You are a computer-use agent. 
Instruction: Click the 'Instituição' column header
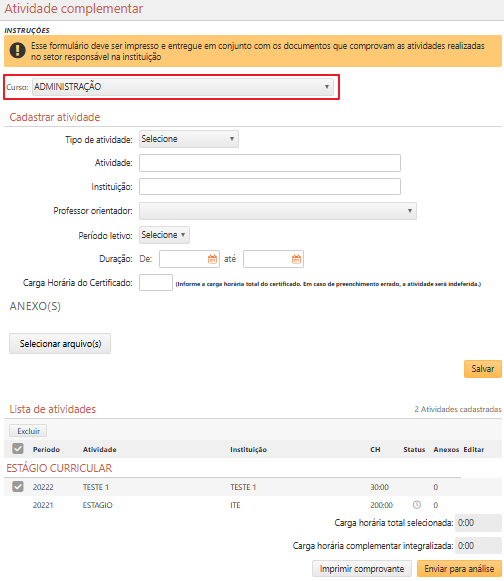pos(249,449)
